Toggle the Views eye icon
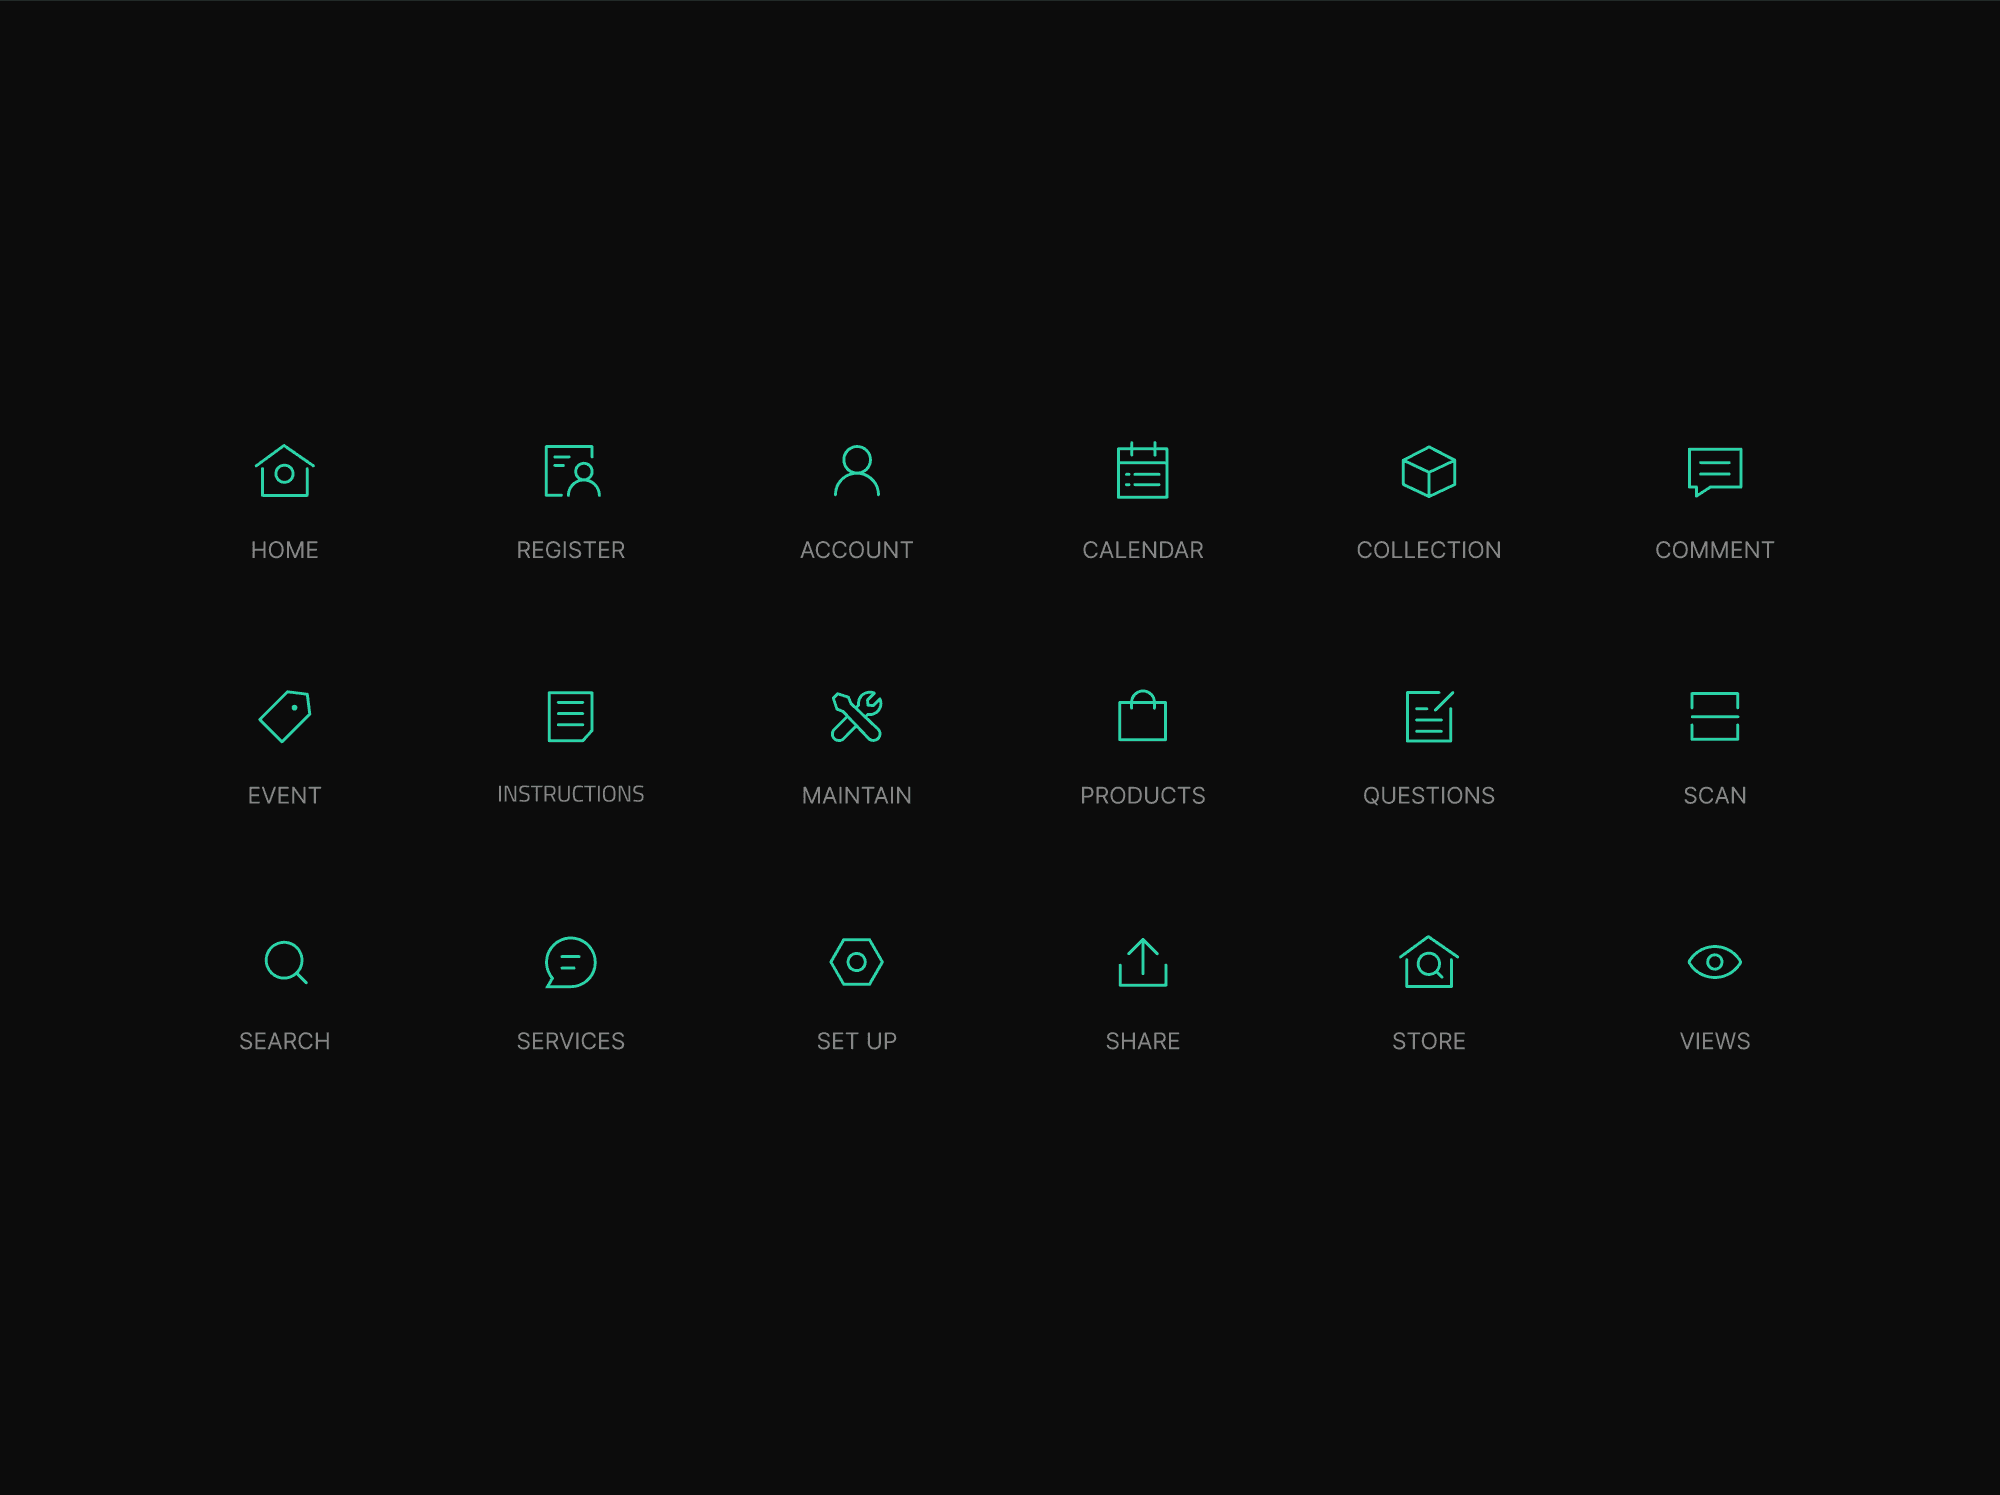Screen dimensions: 2000x1495 (1715, 962)
